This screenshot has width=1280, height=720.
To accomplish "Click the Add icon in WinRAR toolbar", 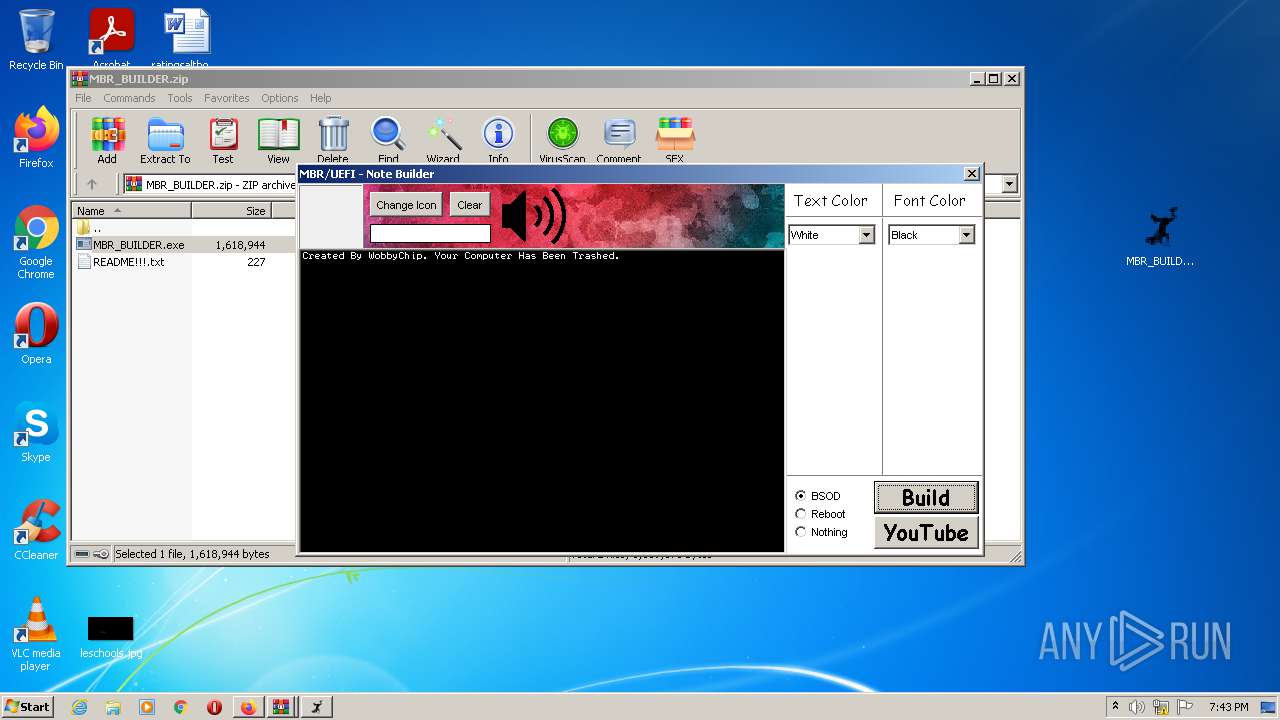I will coord(107,139).
